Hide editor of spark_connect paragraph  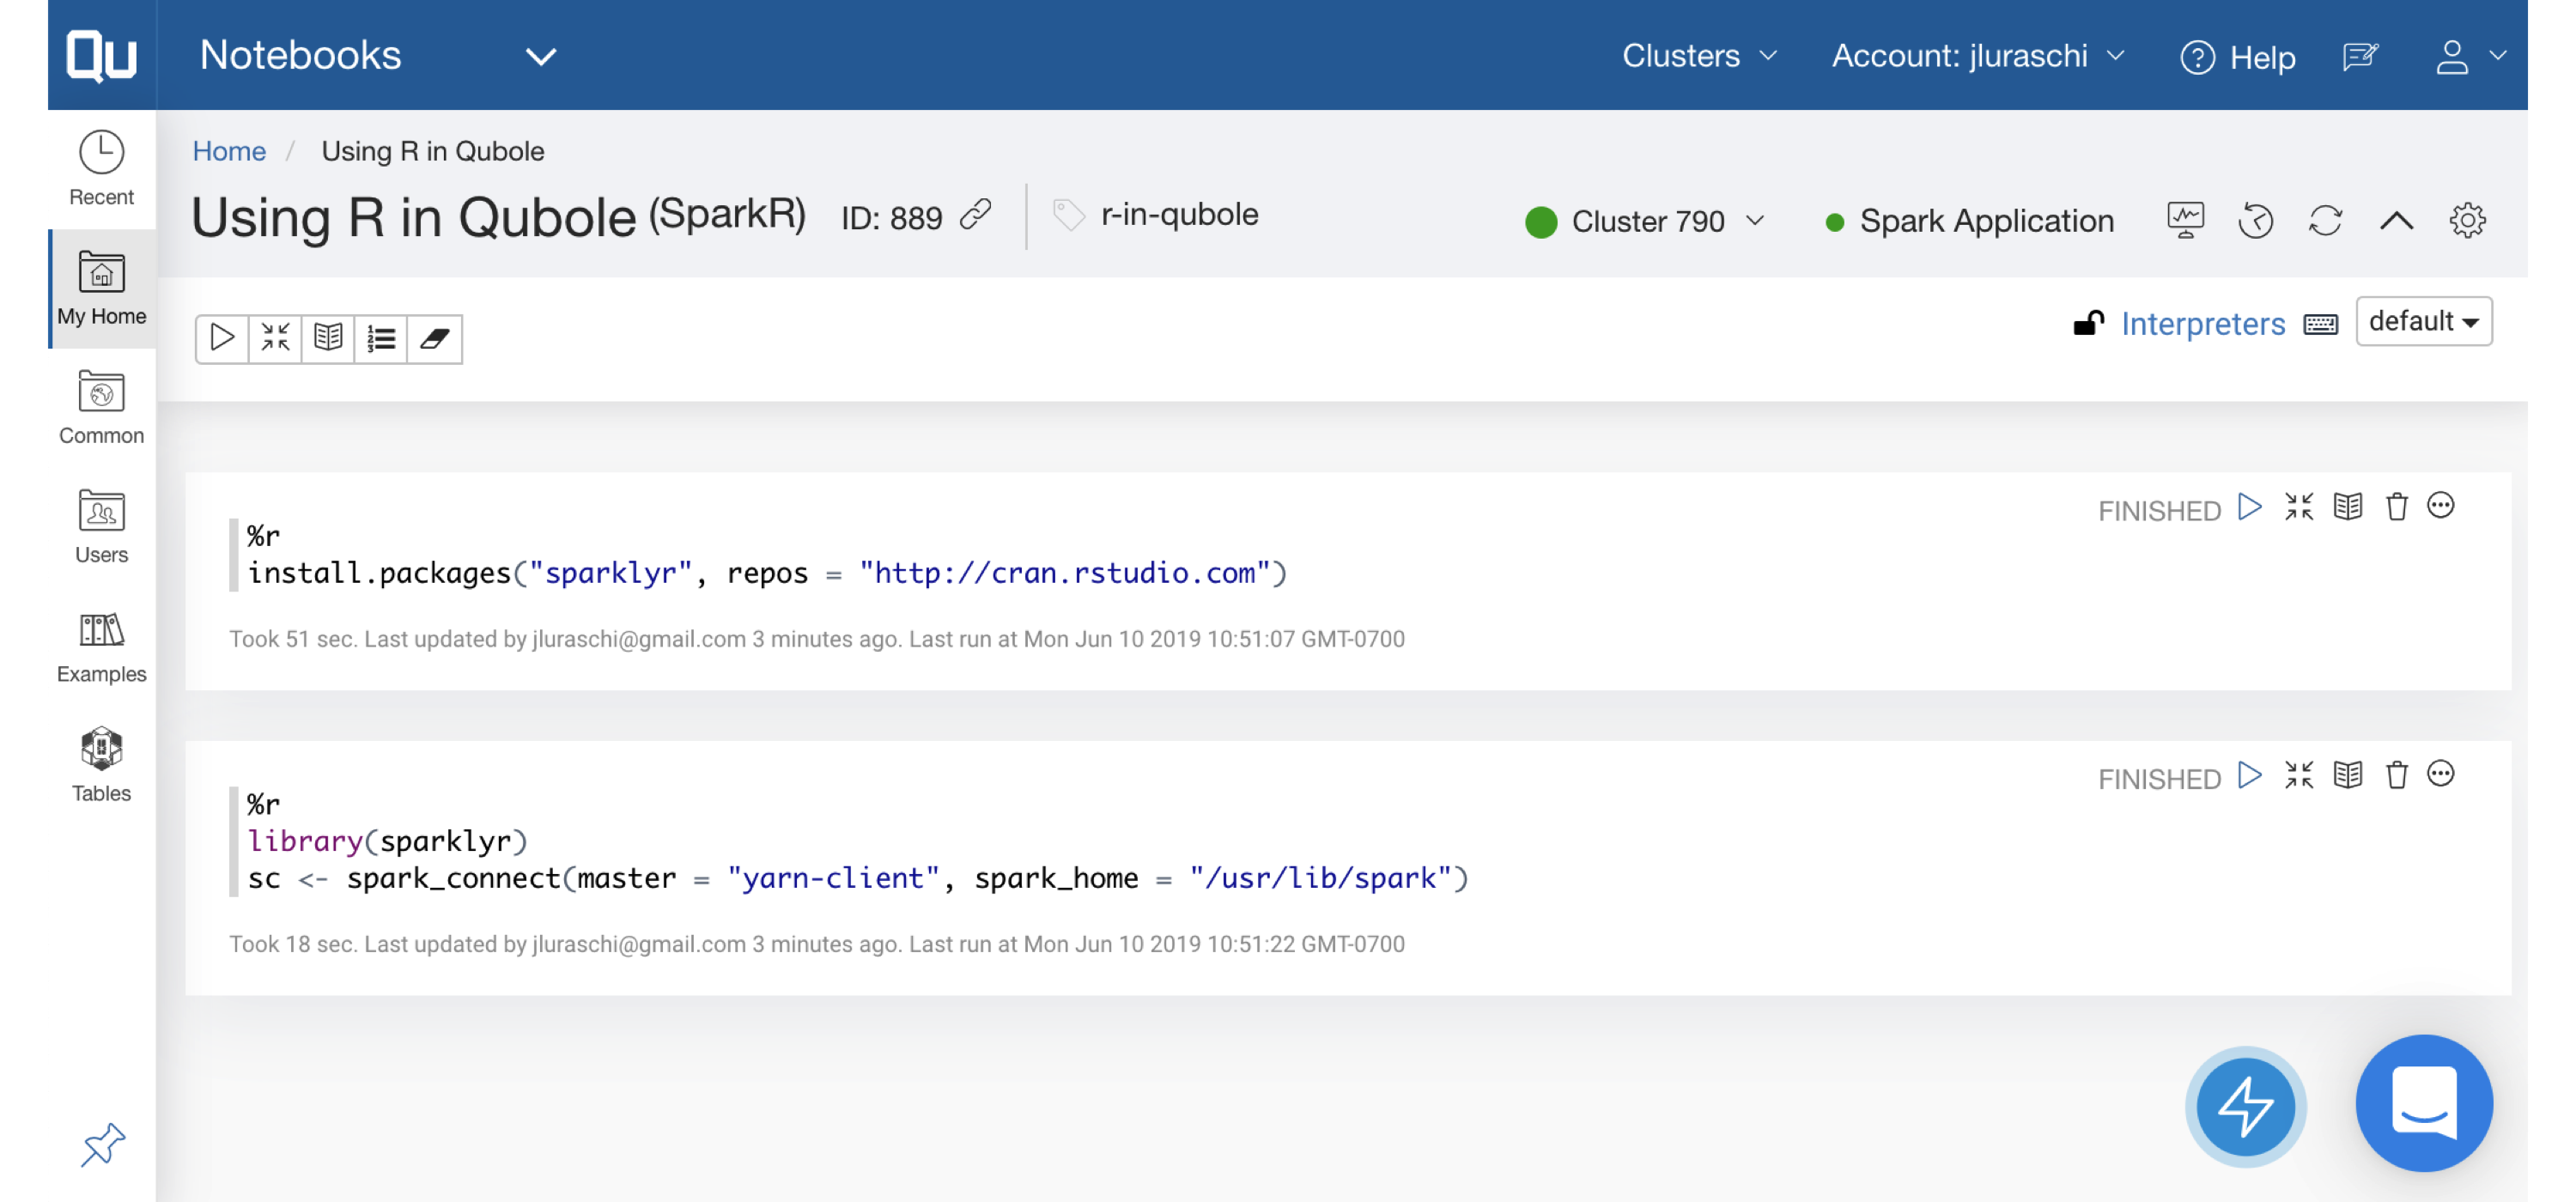point(2299,776)
